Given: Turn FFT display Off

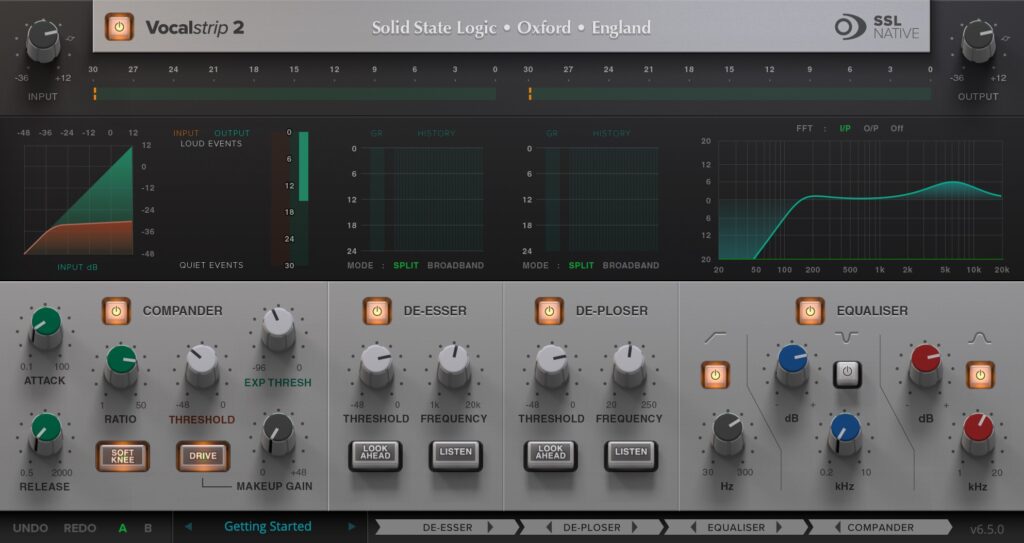Looking at the screenshot, I should pos(897,129).
